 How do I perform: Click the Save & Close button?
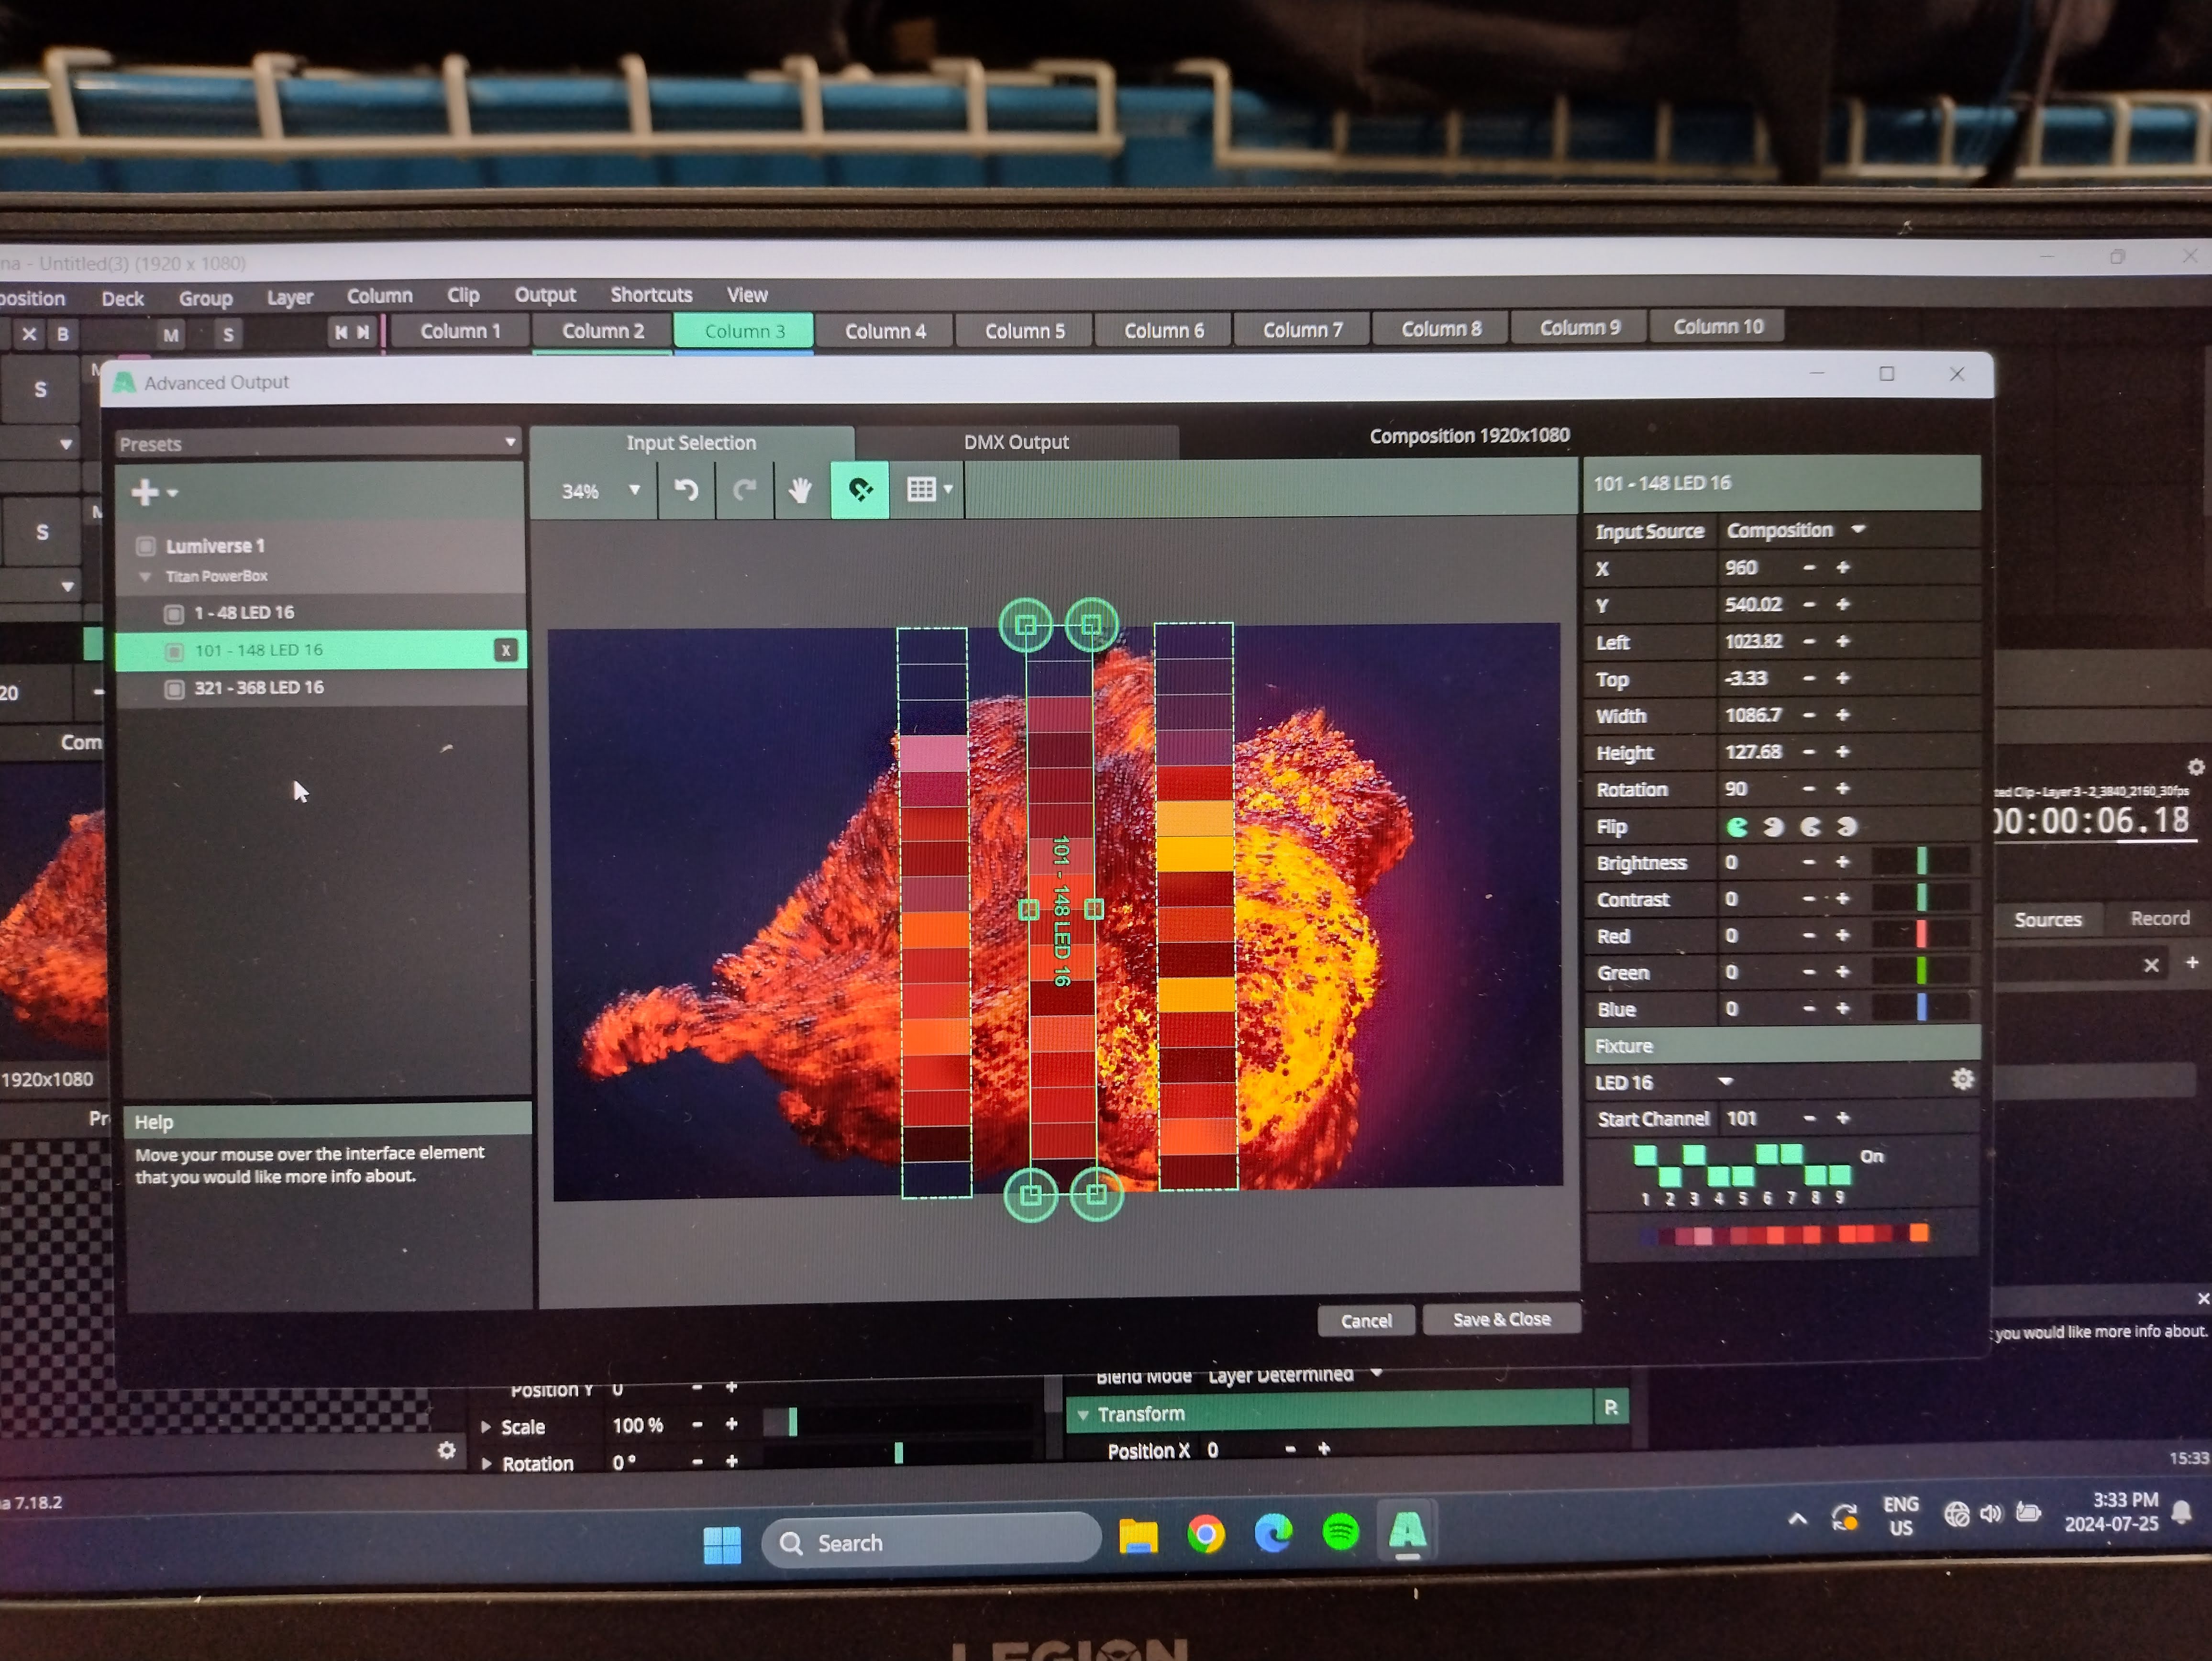pyautogui.click(x=1500, y=1320)
